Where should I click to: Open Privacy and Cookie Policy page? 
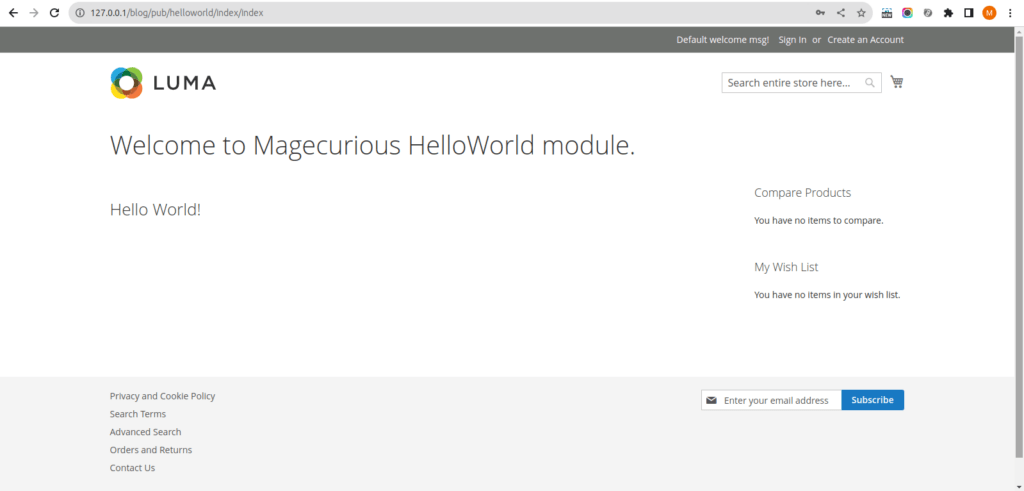coord(162,396)
